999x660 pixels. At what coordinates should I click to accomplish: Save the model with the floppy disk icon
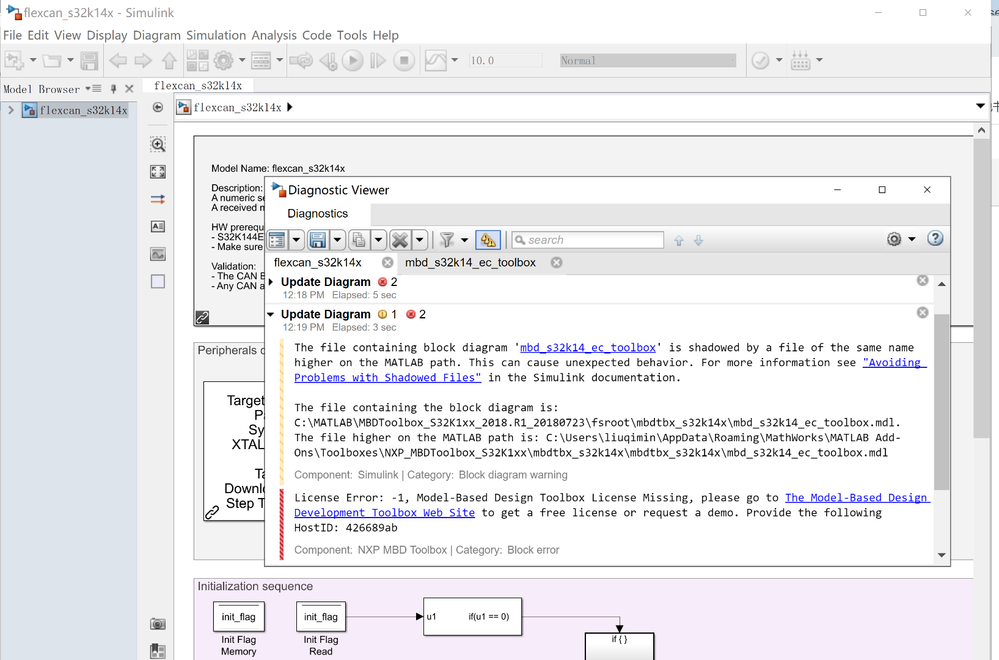pos(89,61)
